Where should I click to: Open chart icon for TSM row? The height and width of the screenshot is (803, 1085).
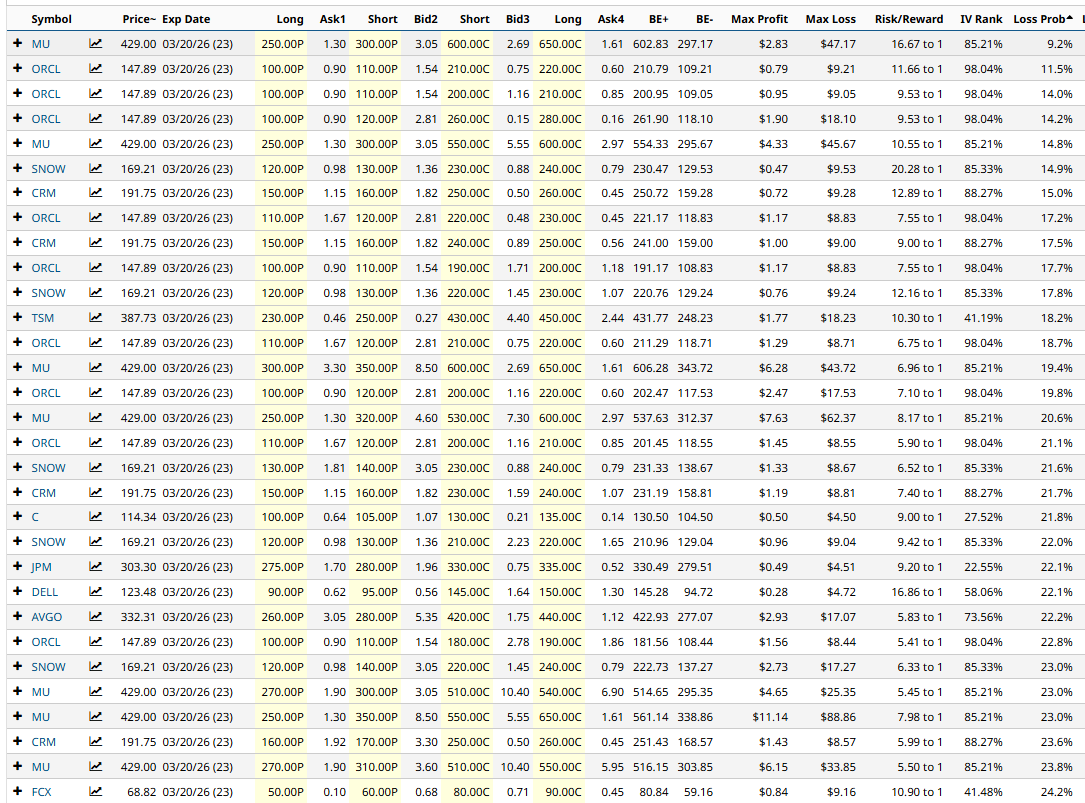tap(95, 318)
